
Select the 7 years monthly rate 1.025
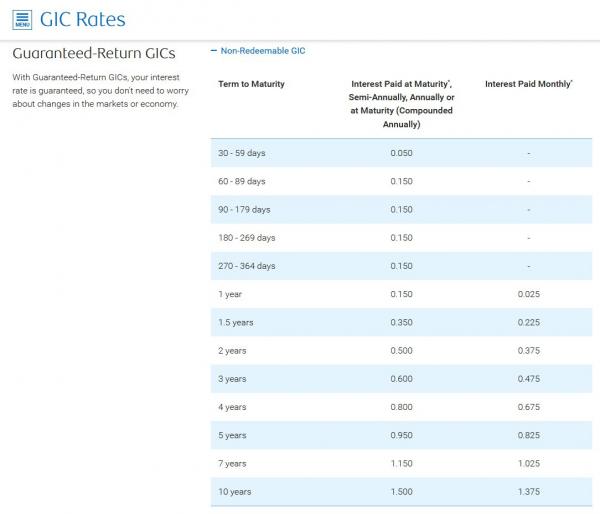pos(528,464)
